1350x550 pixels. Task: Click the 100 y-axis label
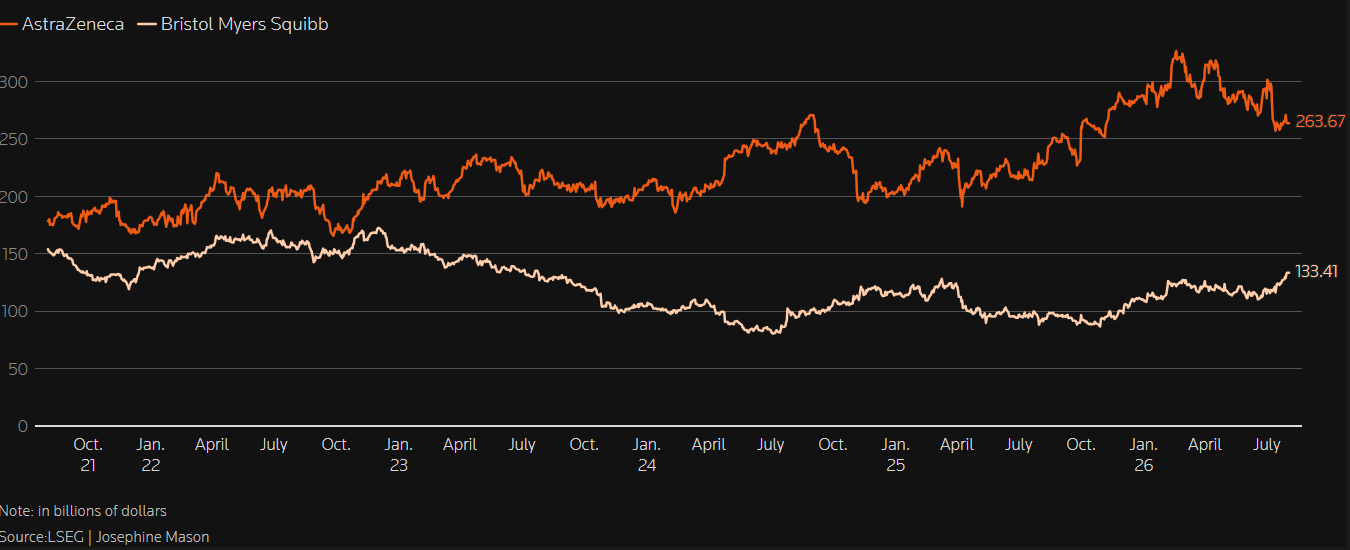(x=13, y=312)
